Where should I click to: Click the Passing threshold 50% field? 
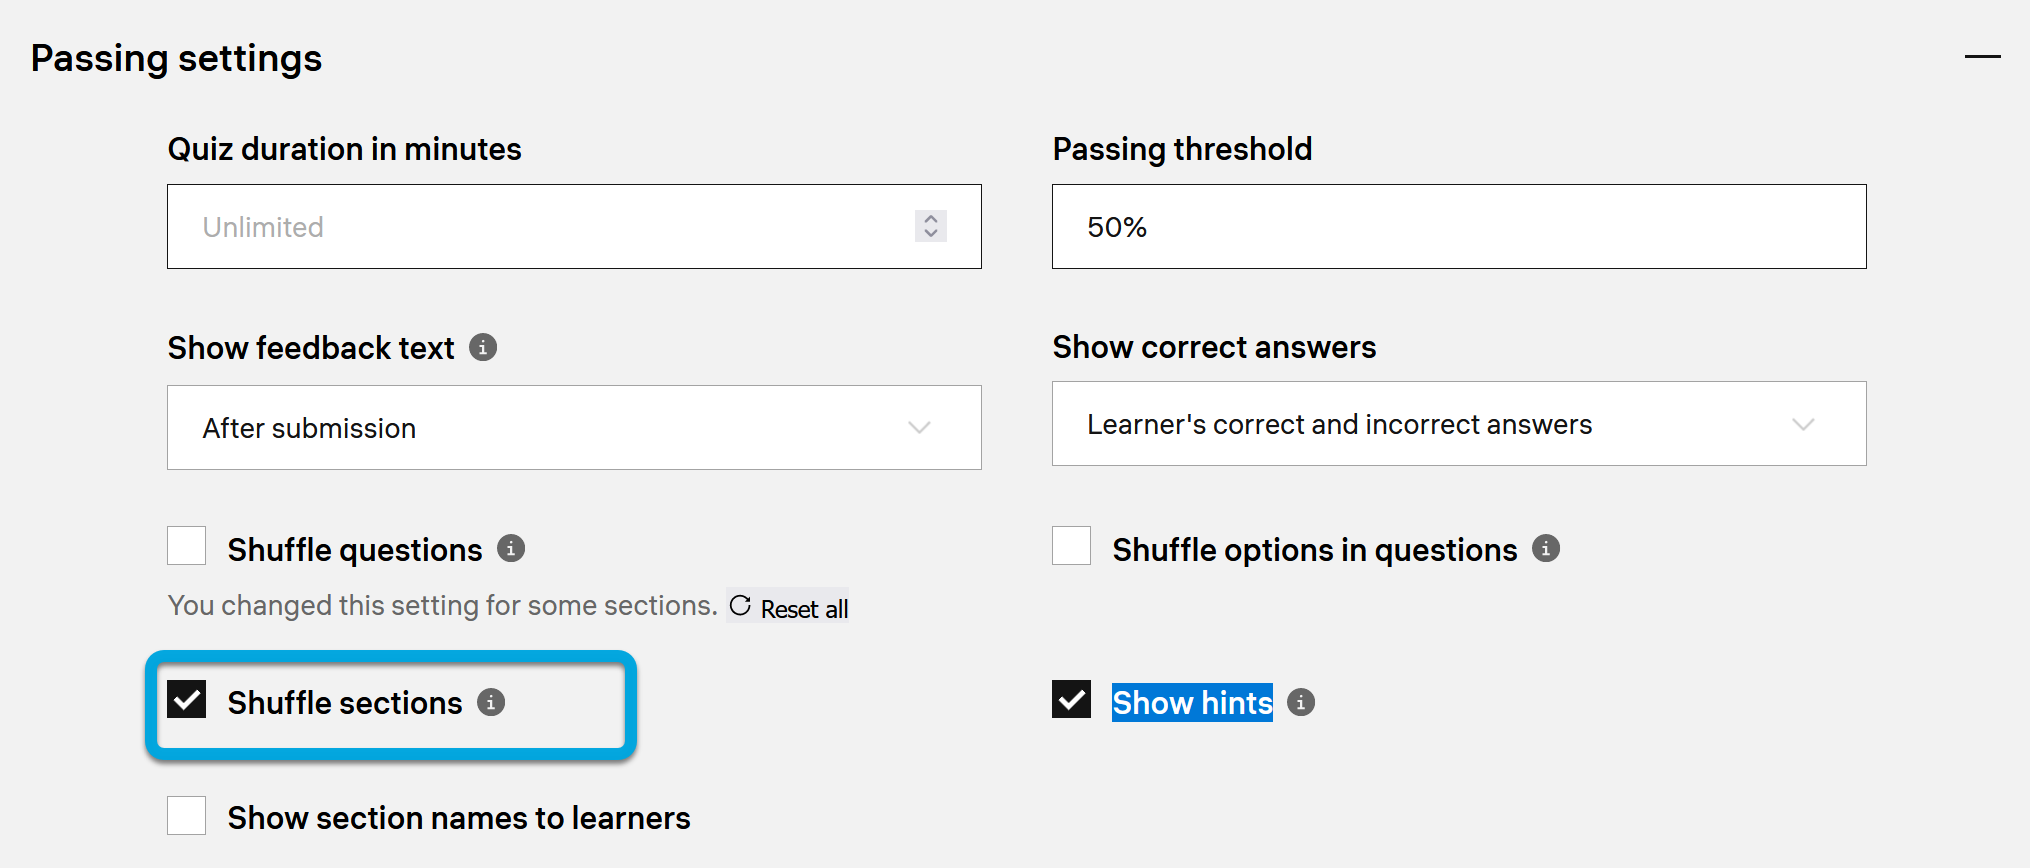1459,227
